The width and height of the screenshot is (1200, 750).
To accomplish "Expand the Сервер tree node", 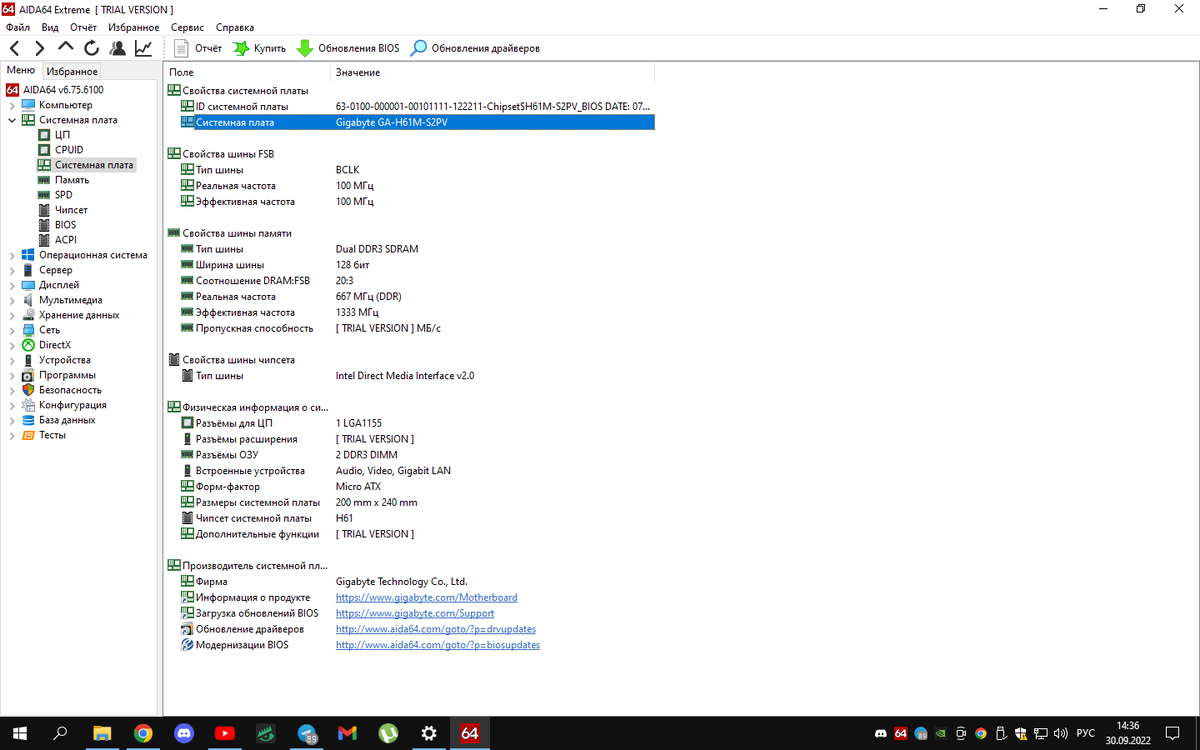I will pyautogui.click(x=12, y=270).
